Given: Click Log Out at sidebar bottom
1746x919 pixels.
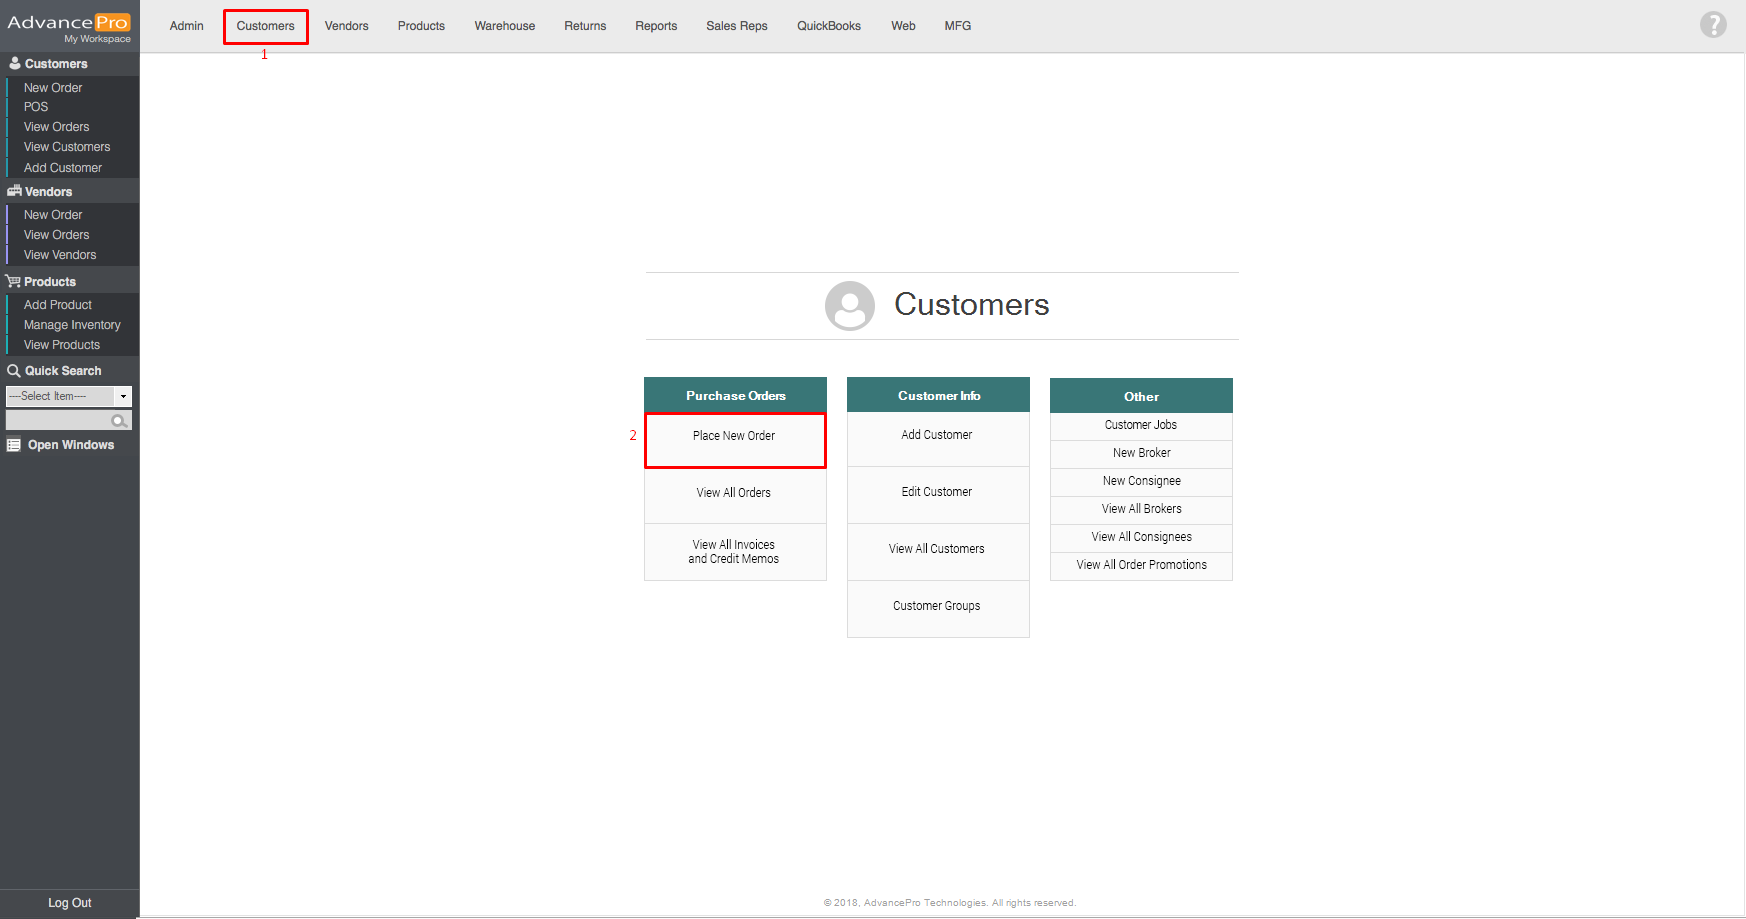Looking at the screenshot, I should pos(69,903).
